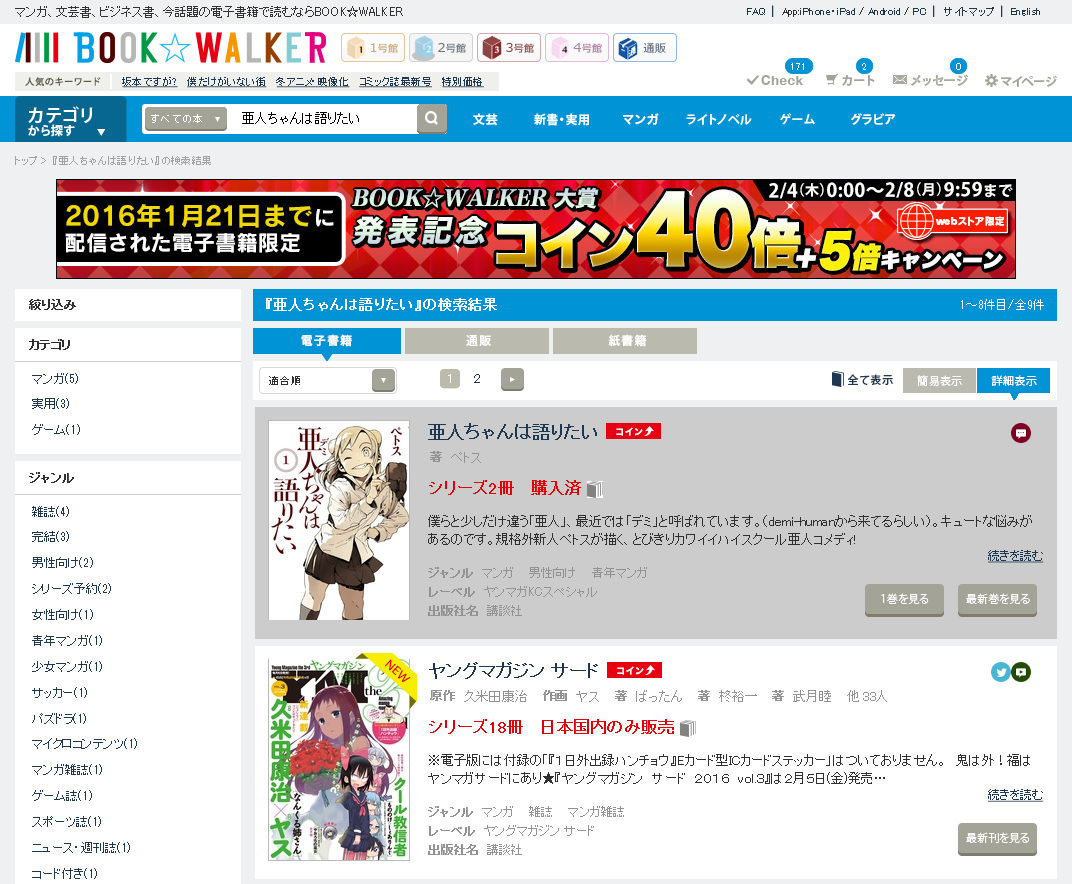This screenshot has height=884, width=1072.
Task: Click the 1巻を見る button
Action: [904, 599]
